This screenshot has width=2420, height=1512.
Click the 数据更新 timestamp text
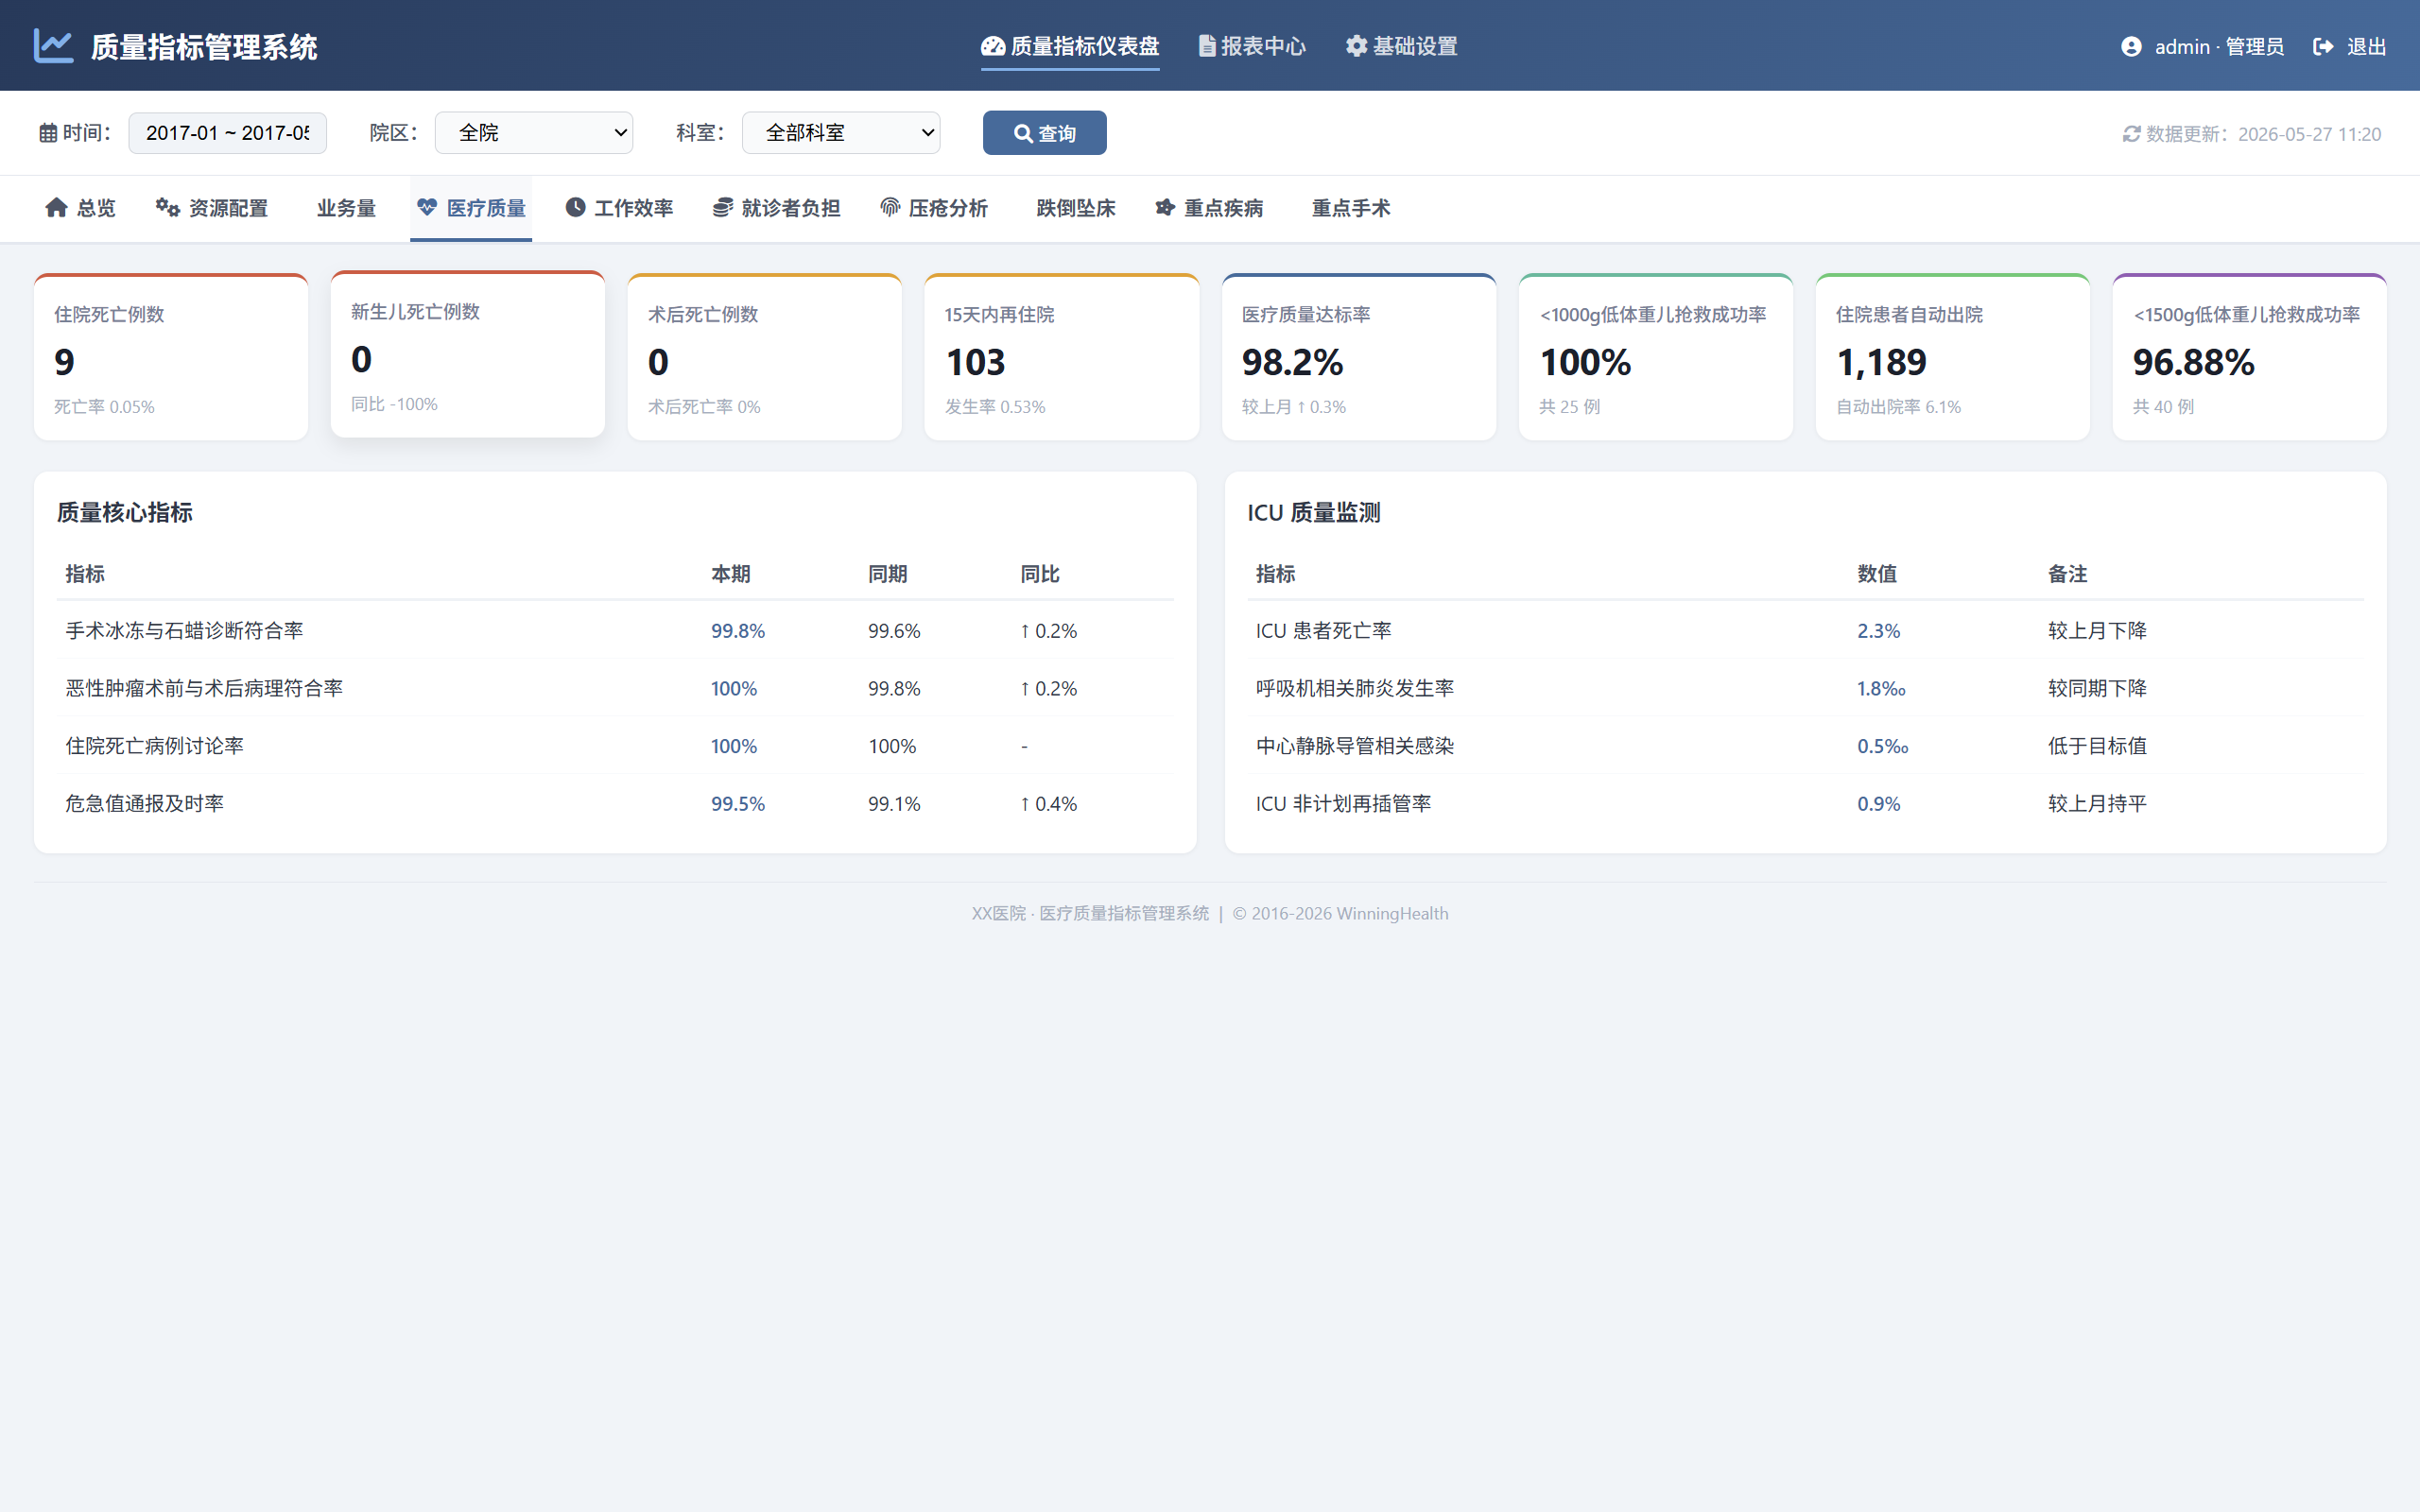click(x=2263, y=134)
